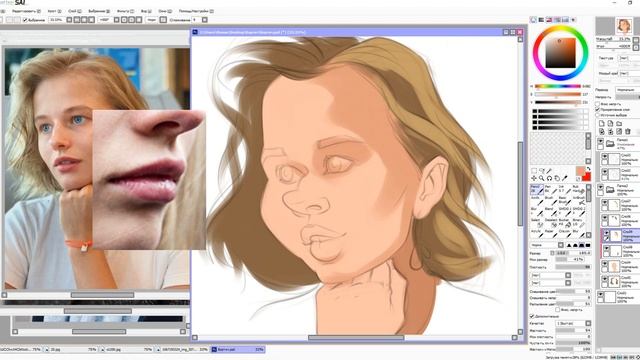The width and height of the screenshot is (640, 360).
Task: Click the foreground color swatch
Action: tap(580, 171)
